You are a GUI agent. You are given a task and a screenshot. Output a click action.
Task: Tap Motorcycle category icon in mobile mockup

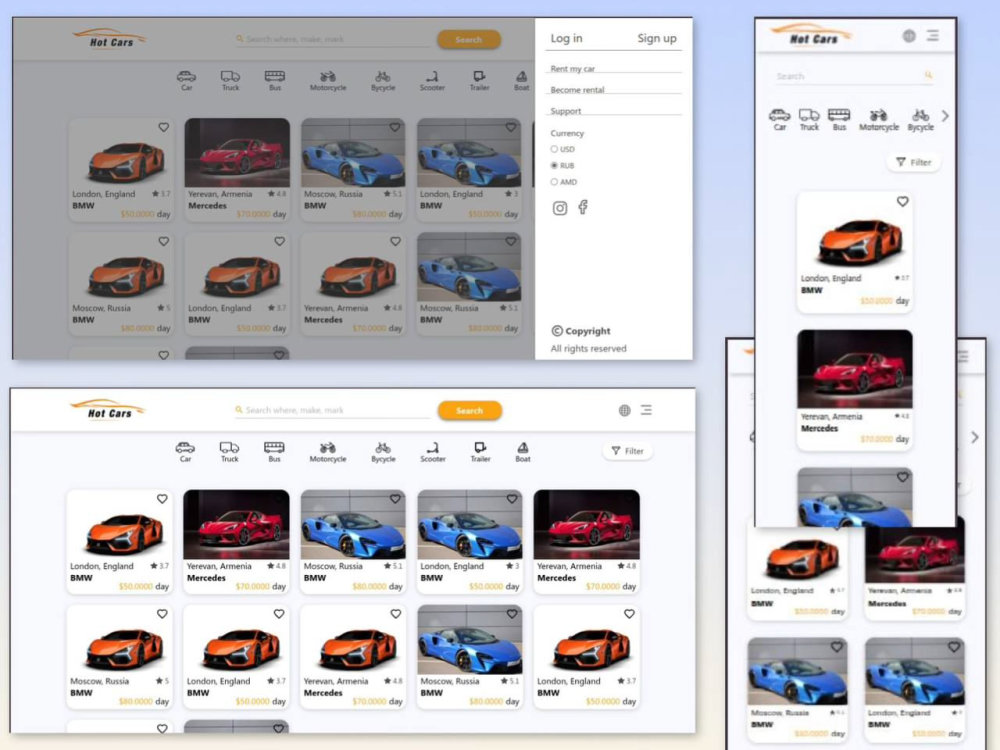879,119
